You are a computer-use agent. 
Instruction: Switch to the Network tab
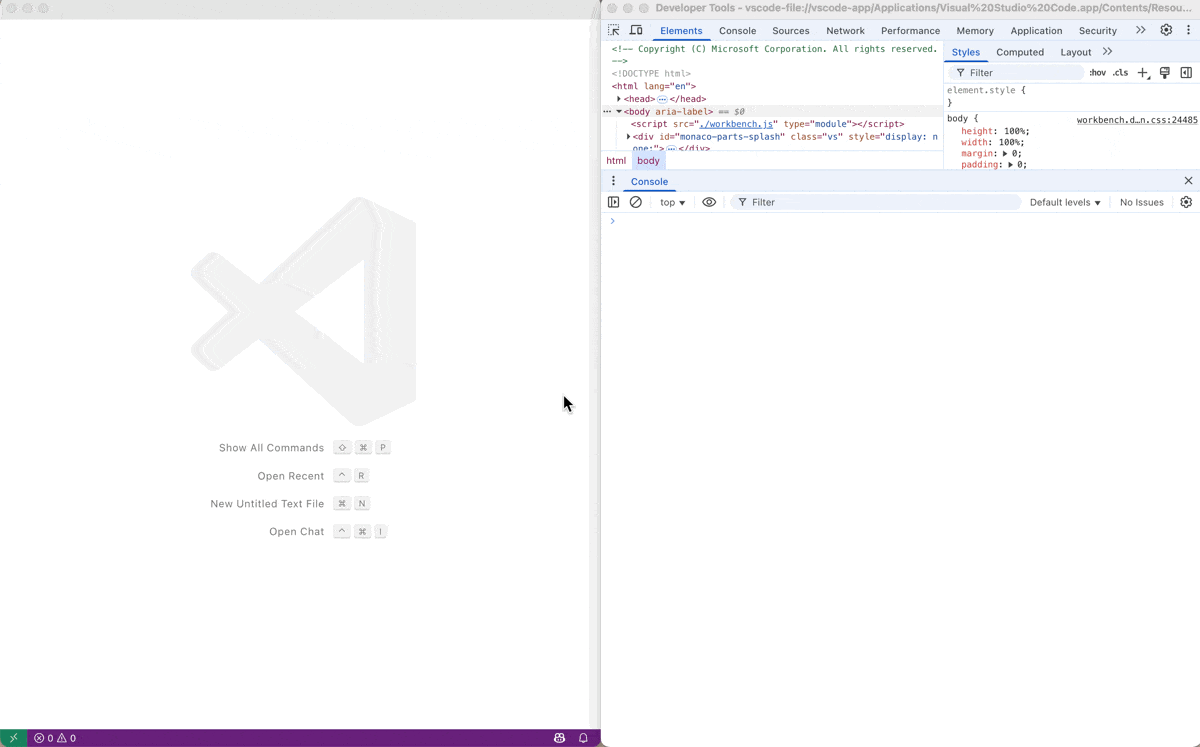pyautogui.click(x=845, y=31)
